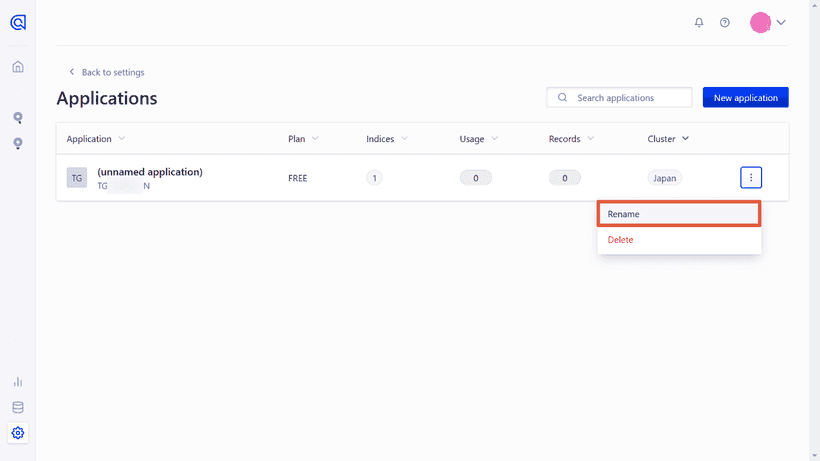Click the Applications page heading
The image size is (820, 461).
[107, 98]
